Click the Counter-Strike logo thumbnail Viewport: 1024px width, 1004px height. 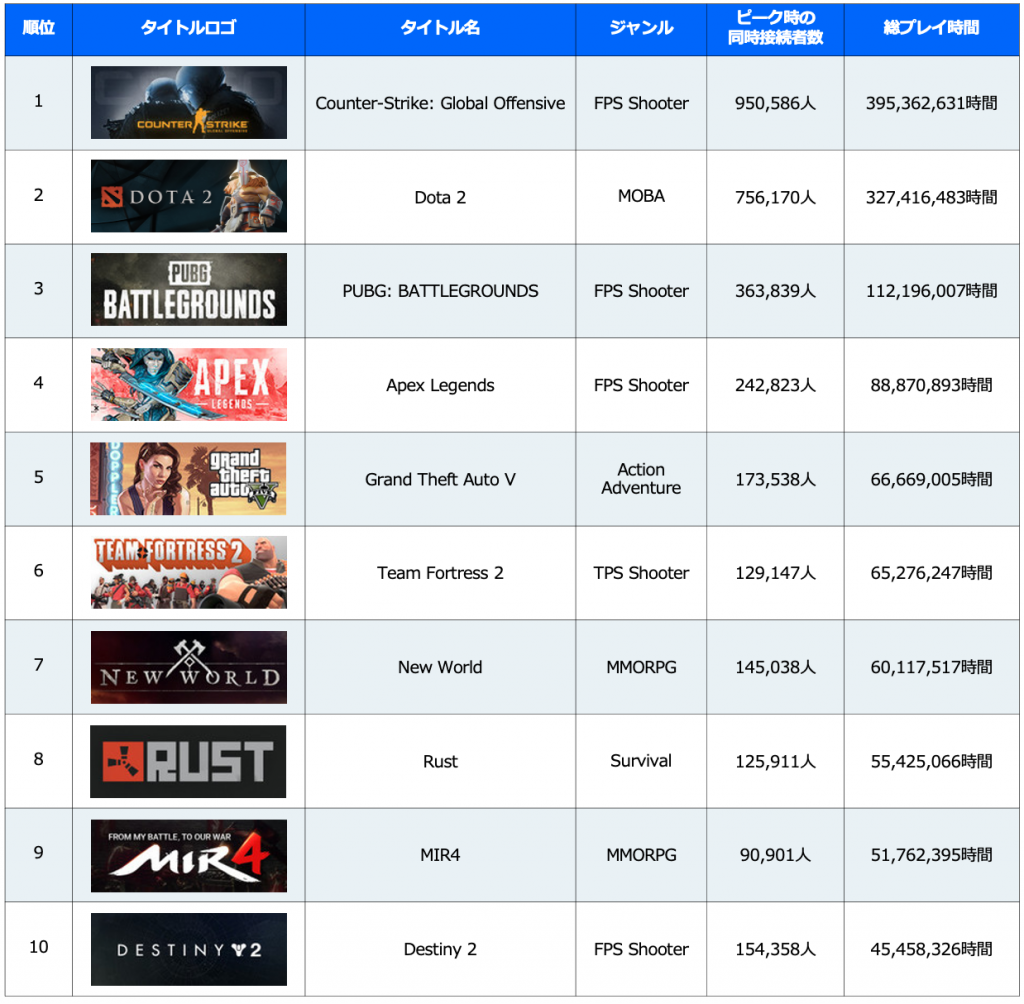pyautogui.click(x=189, y=103)
